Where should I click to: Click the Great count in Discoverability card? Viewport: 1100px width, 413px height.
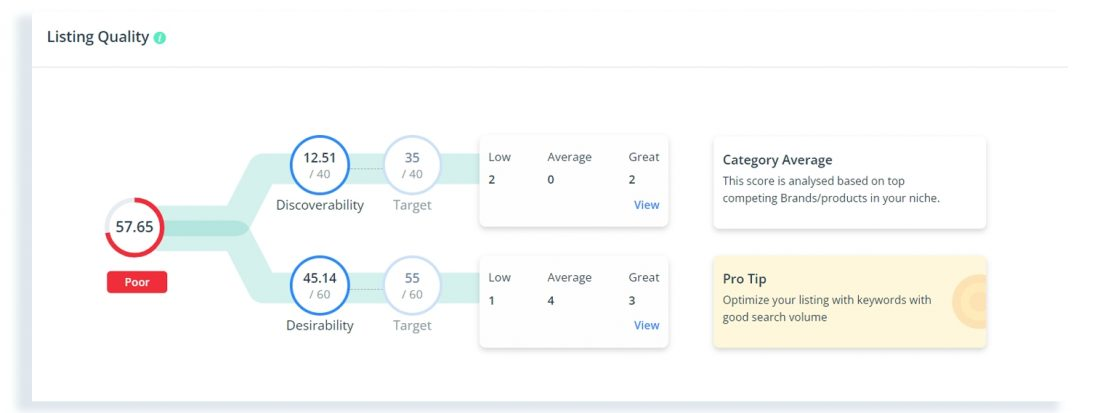632,180
